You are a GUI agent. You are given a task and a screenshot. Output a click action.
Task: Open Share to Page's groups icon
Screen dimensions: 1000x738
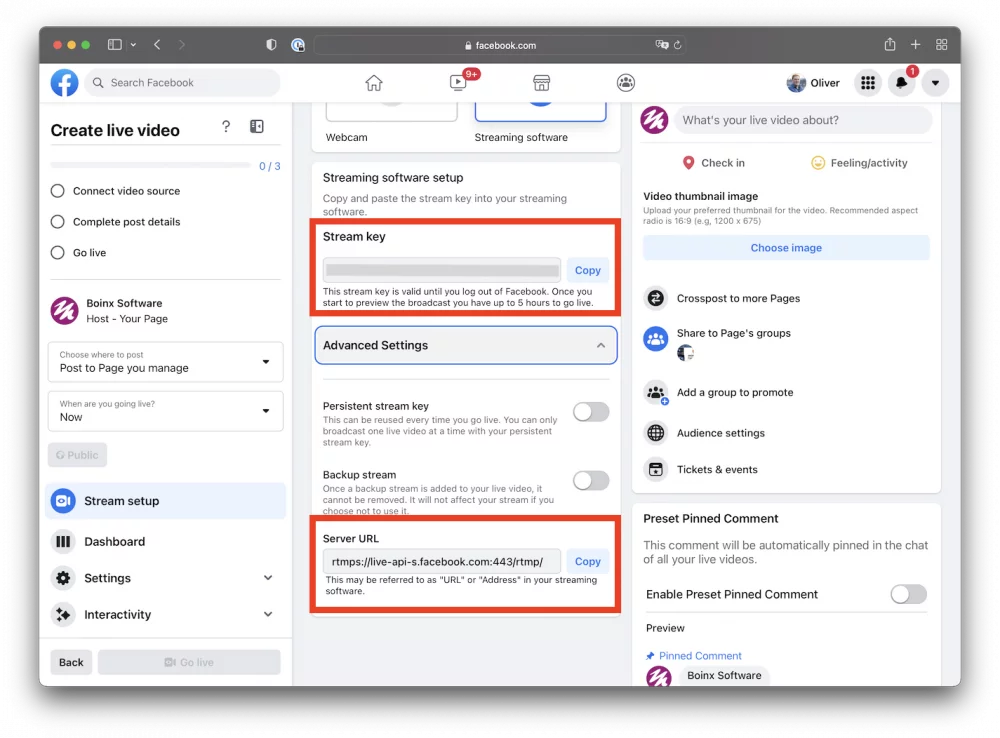coord(656,339)
